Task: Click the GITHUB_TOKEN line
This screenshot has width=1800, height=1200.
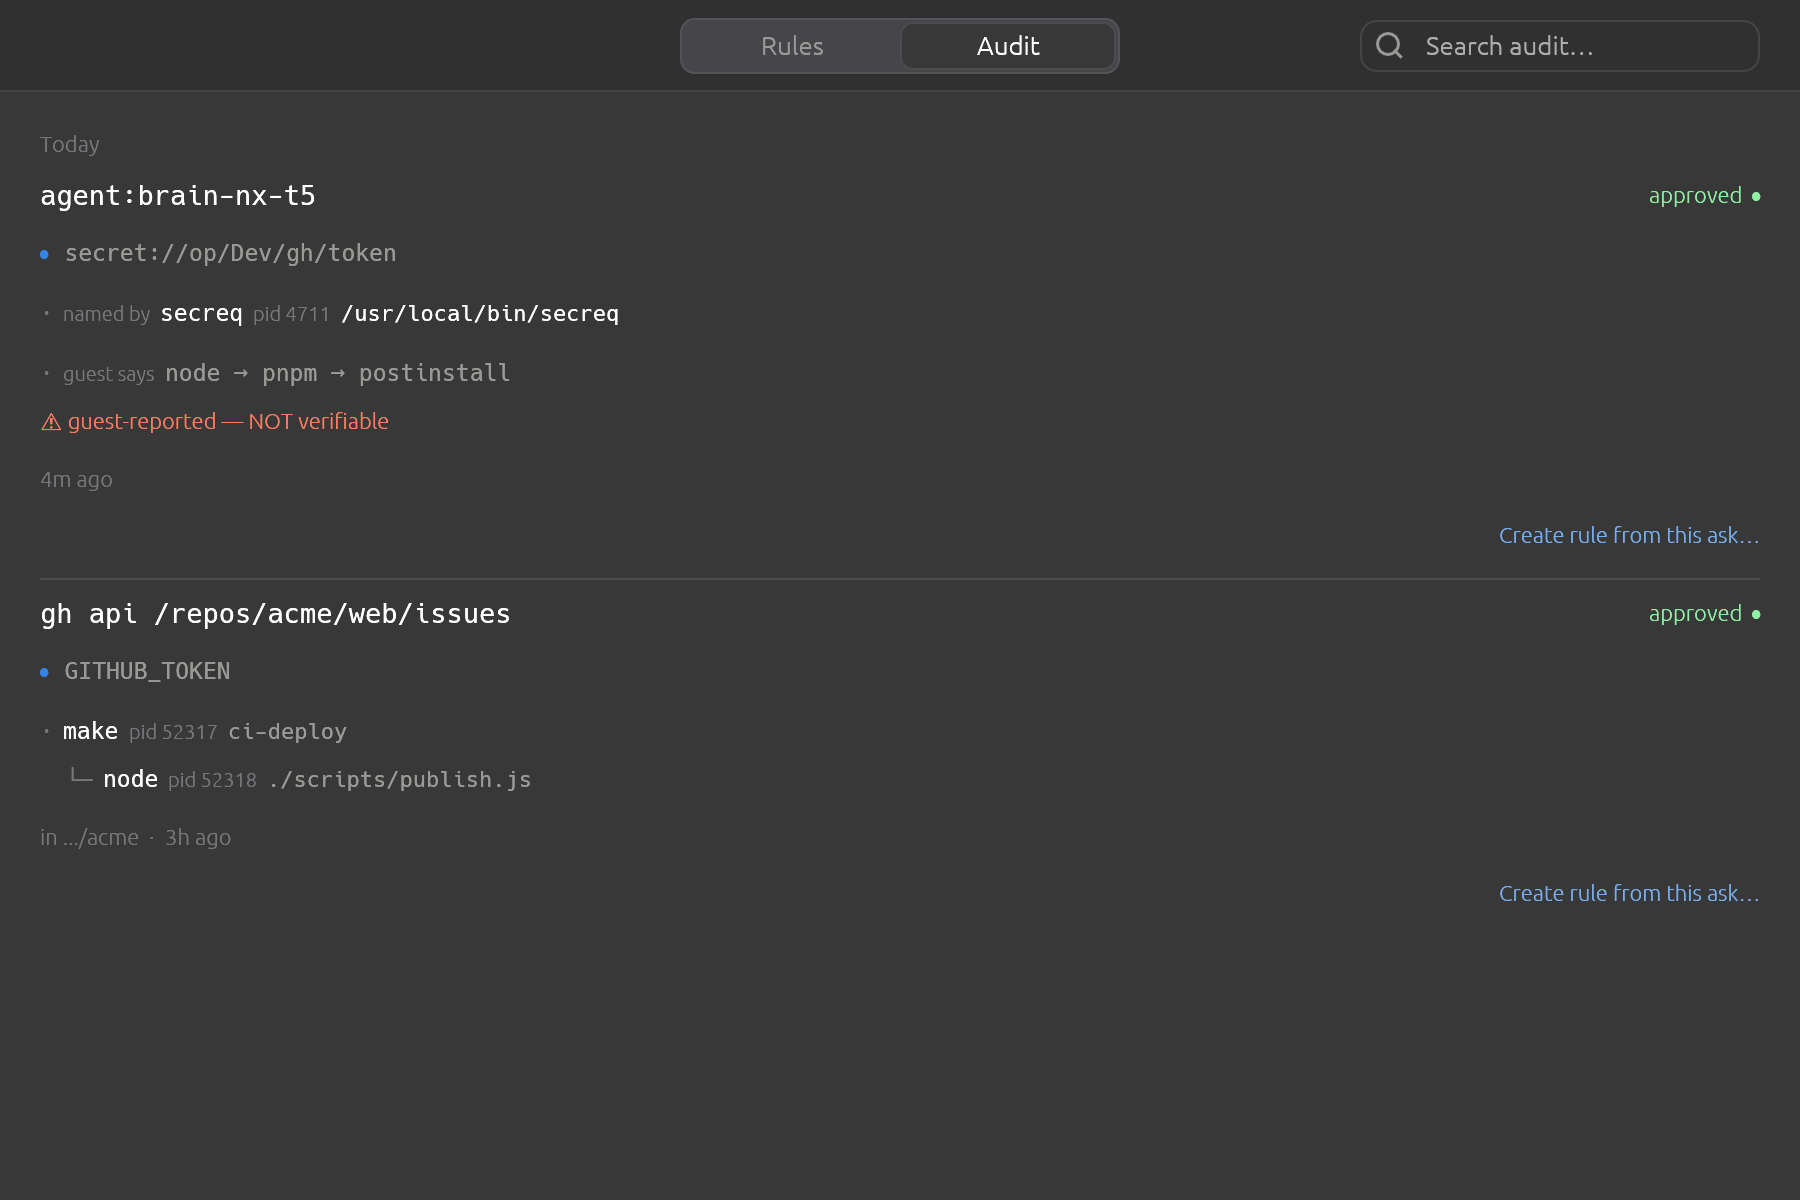Action: click(147, 671)
